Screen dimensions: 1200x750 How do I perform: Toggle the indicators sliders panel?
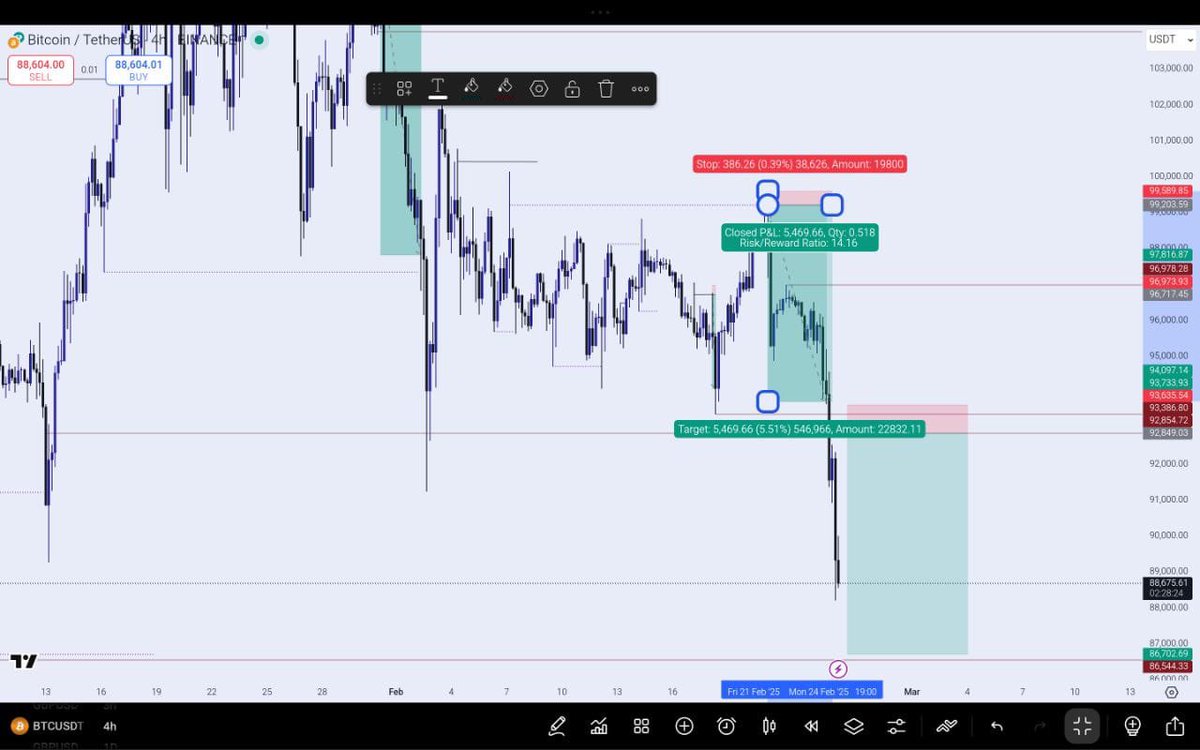click(894, 727)
